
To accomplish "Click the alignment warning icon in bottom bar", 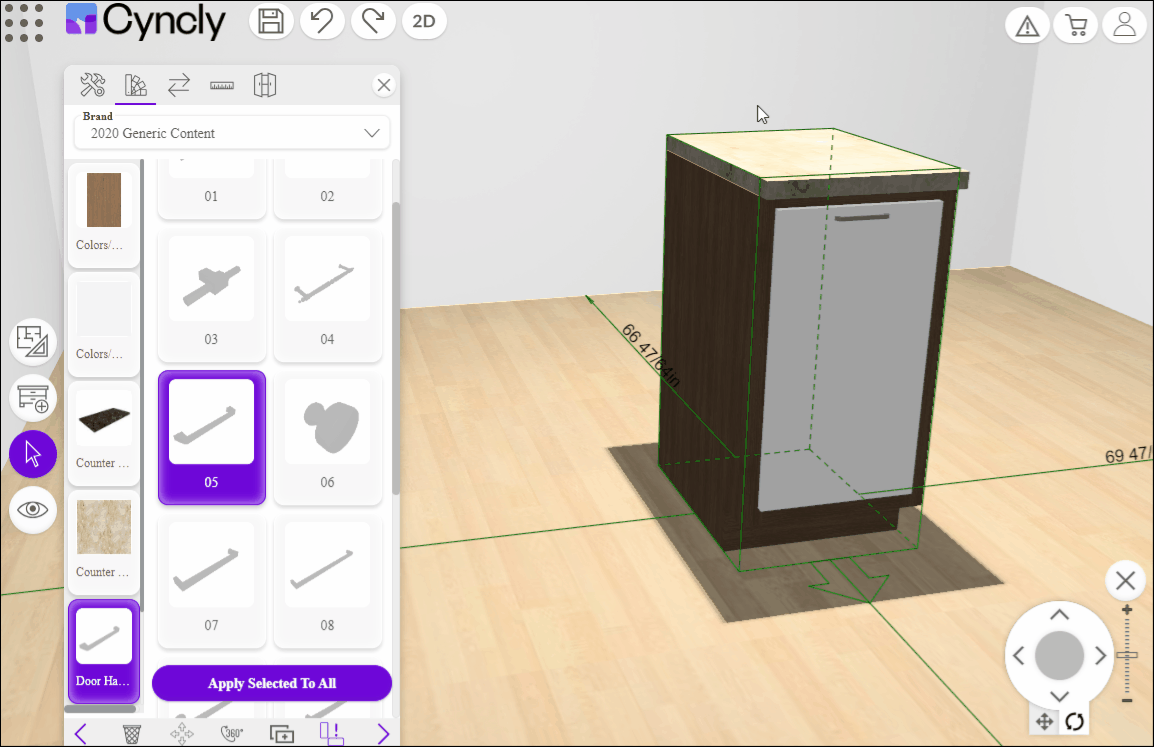I will pos(331,733).
